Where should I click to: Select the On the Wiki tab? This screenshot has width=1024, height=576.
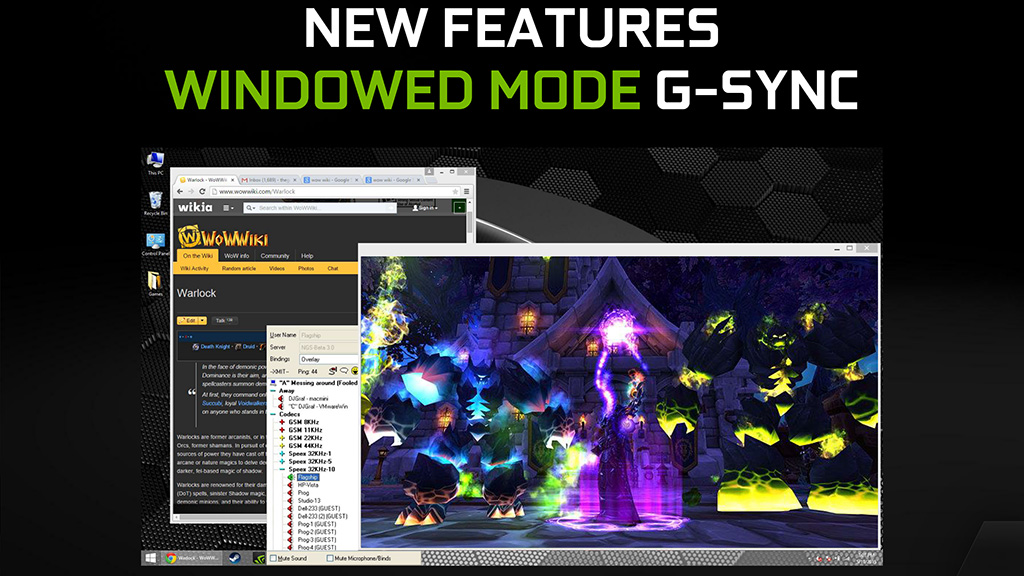pos(197,256)
